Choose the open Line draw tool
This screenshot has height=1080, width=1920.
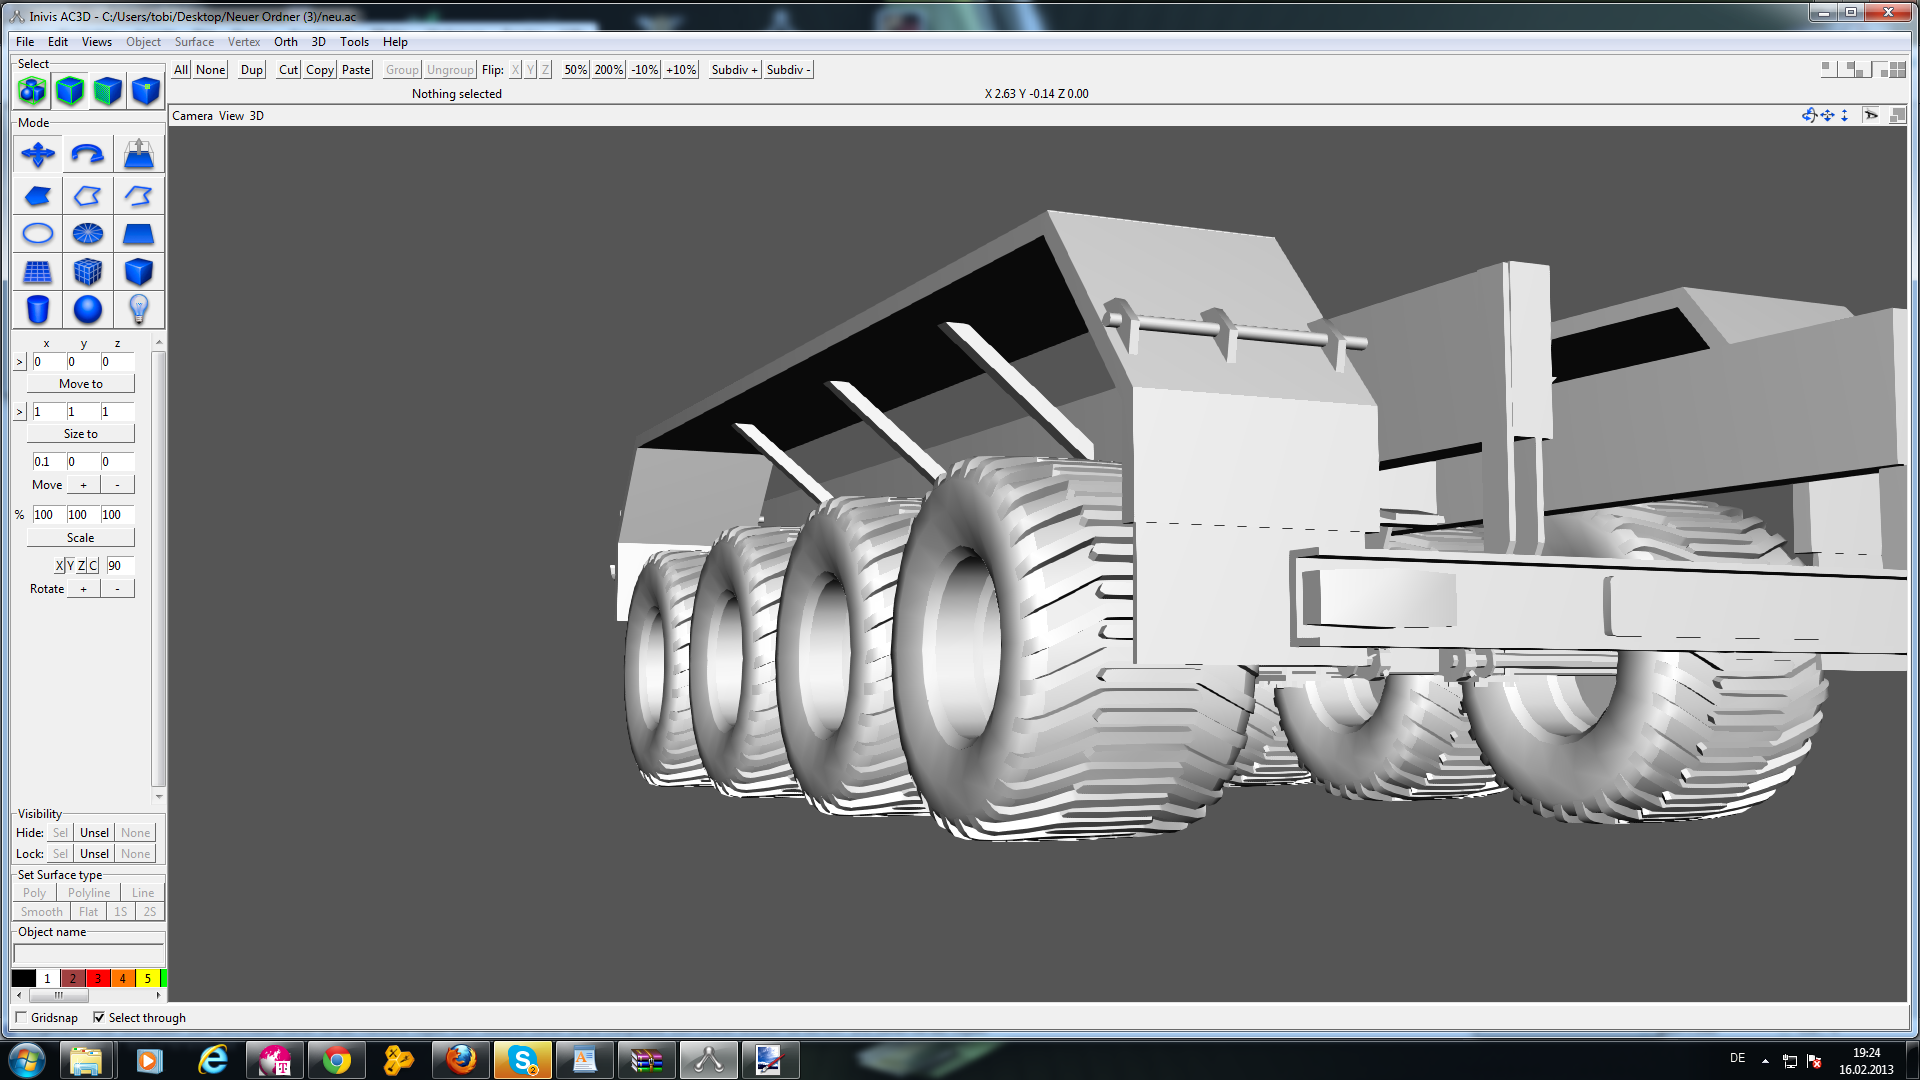(x=139, y=195)
